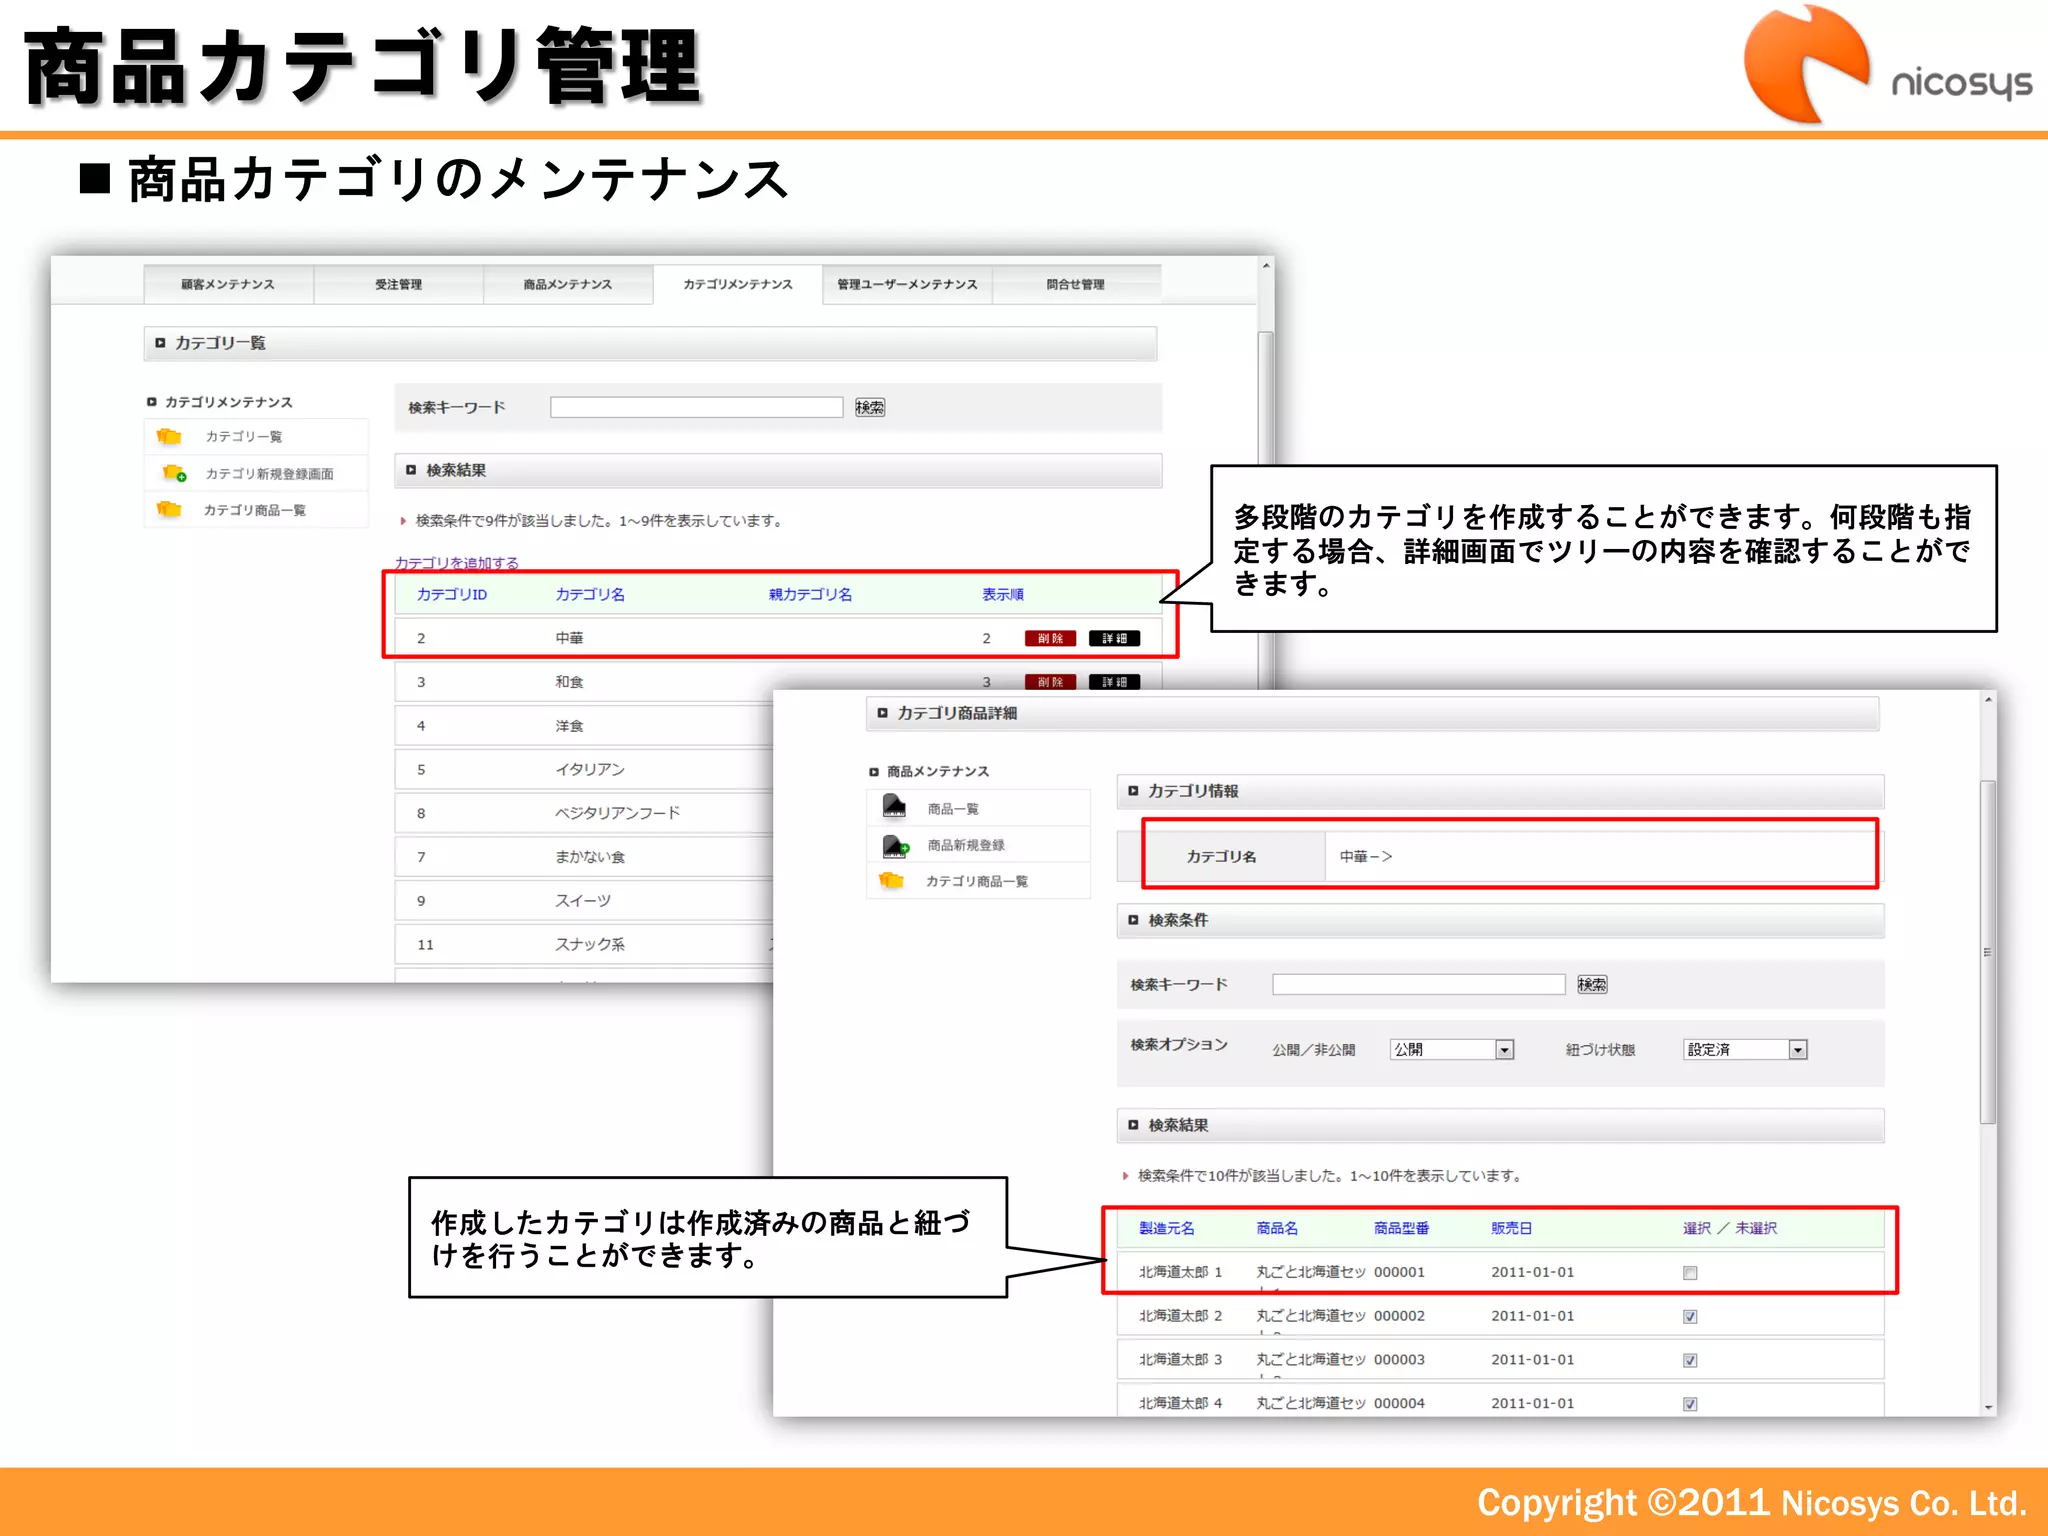Sort by 表示順 column header
Viewport: 2048px width, 1536px height.
tap(1002, 594)
